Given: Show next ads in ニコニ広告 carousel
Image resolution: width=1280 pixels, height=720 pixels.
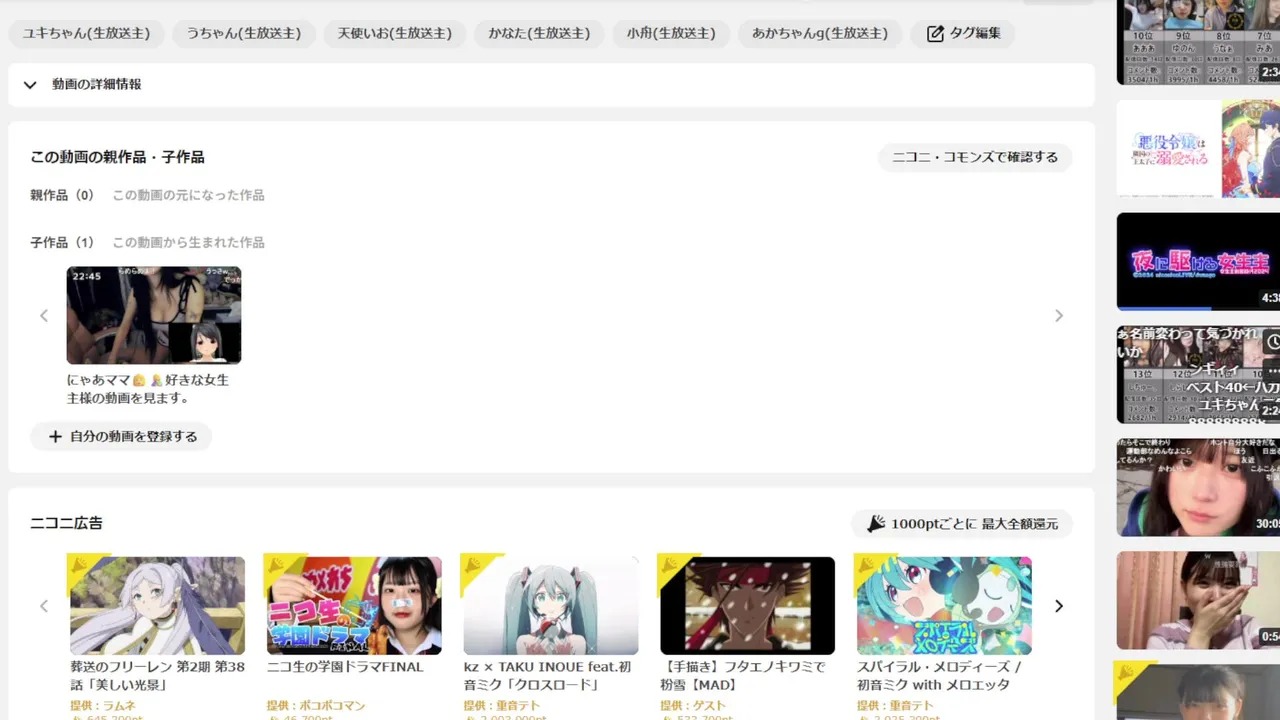Looking at the screenshot, I should click(x=1059, y=606).
